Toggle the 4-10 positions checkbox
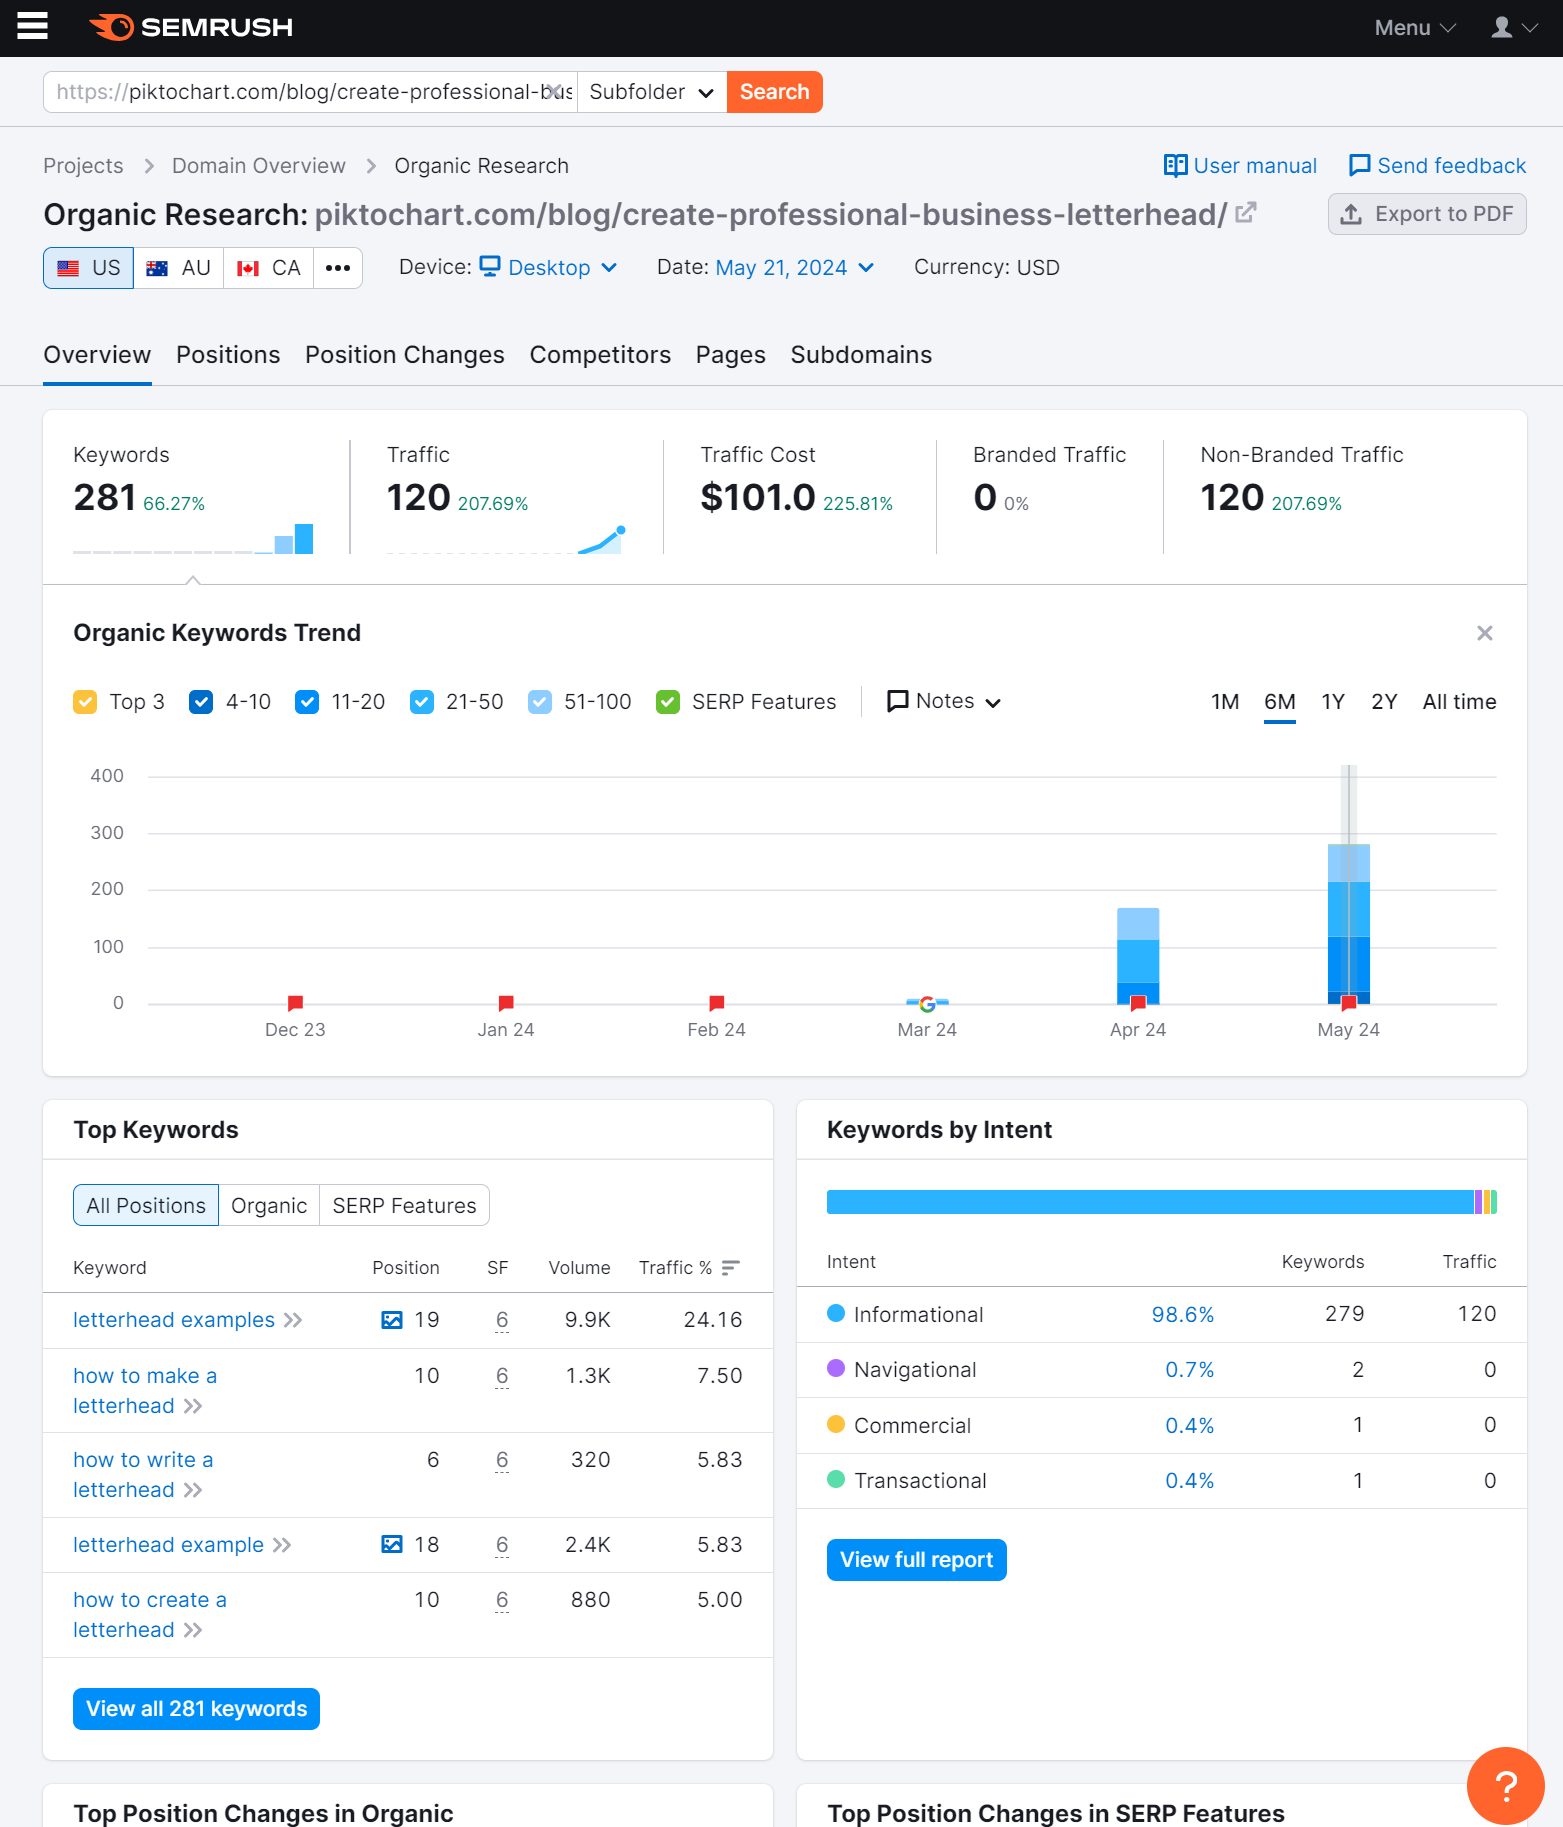The width and height of the screenshot is (1563, 1827). click(201, 702)
